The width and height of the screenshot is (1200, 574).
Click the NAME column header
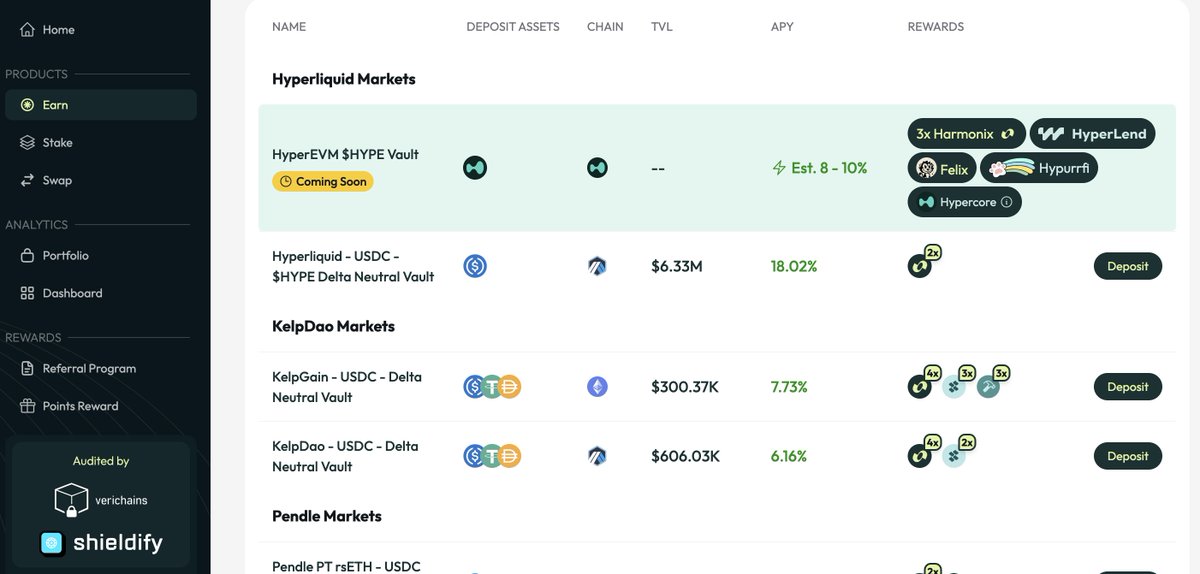click(289, 27)
